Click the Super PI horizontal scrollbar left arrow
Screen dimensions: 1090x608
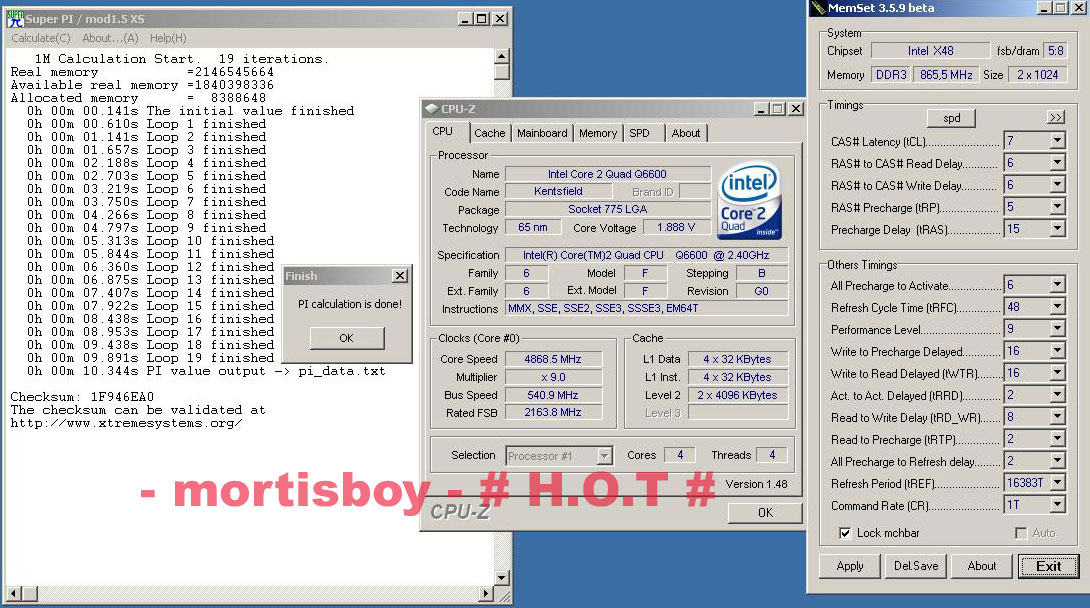[x=13, y=593]
